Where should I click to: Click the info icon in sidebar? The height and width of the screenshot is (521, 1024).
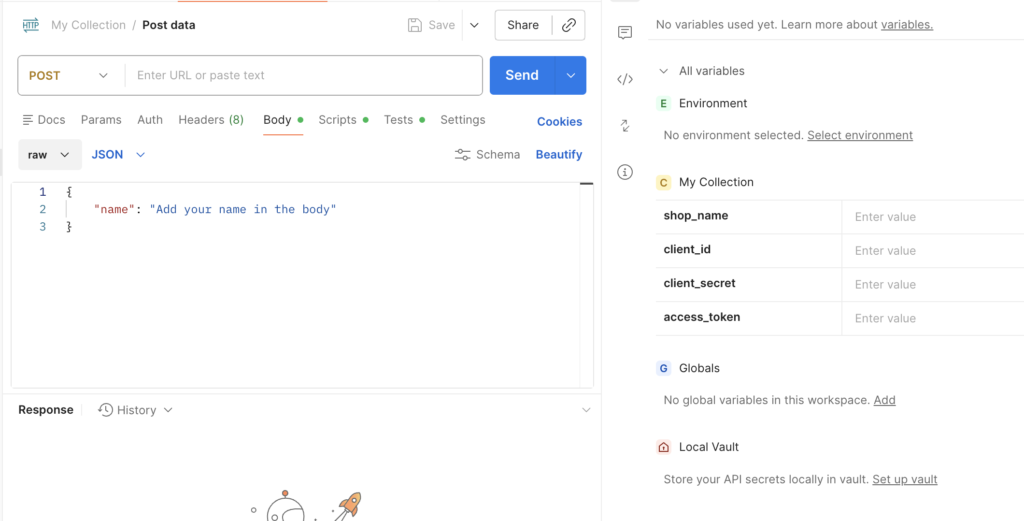click(625, 172)
